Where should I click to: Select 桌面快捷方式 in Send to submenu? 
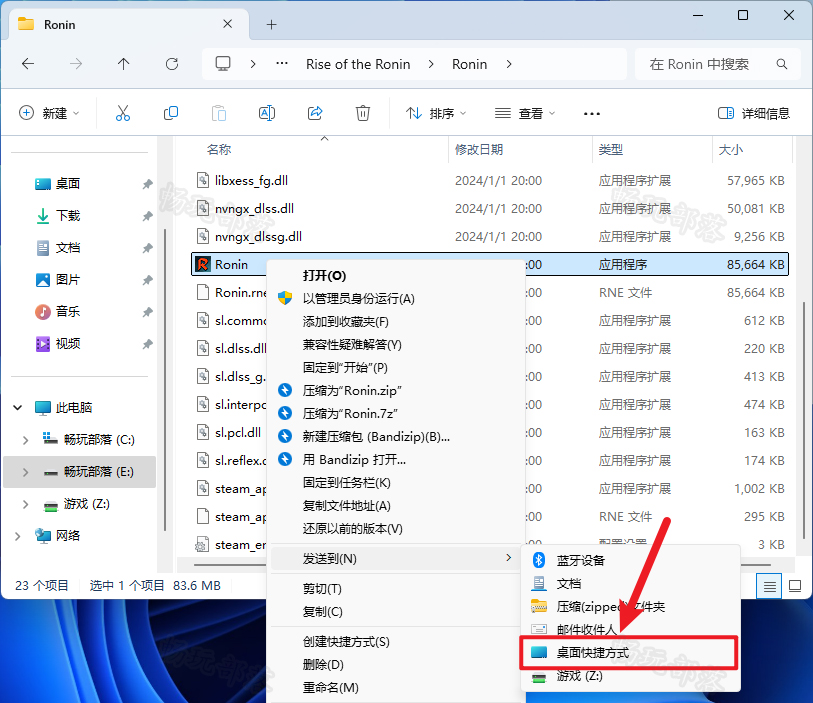tap(629, 653)
